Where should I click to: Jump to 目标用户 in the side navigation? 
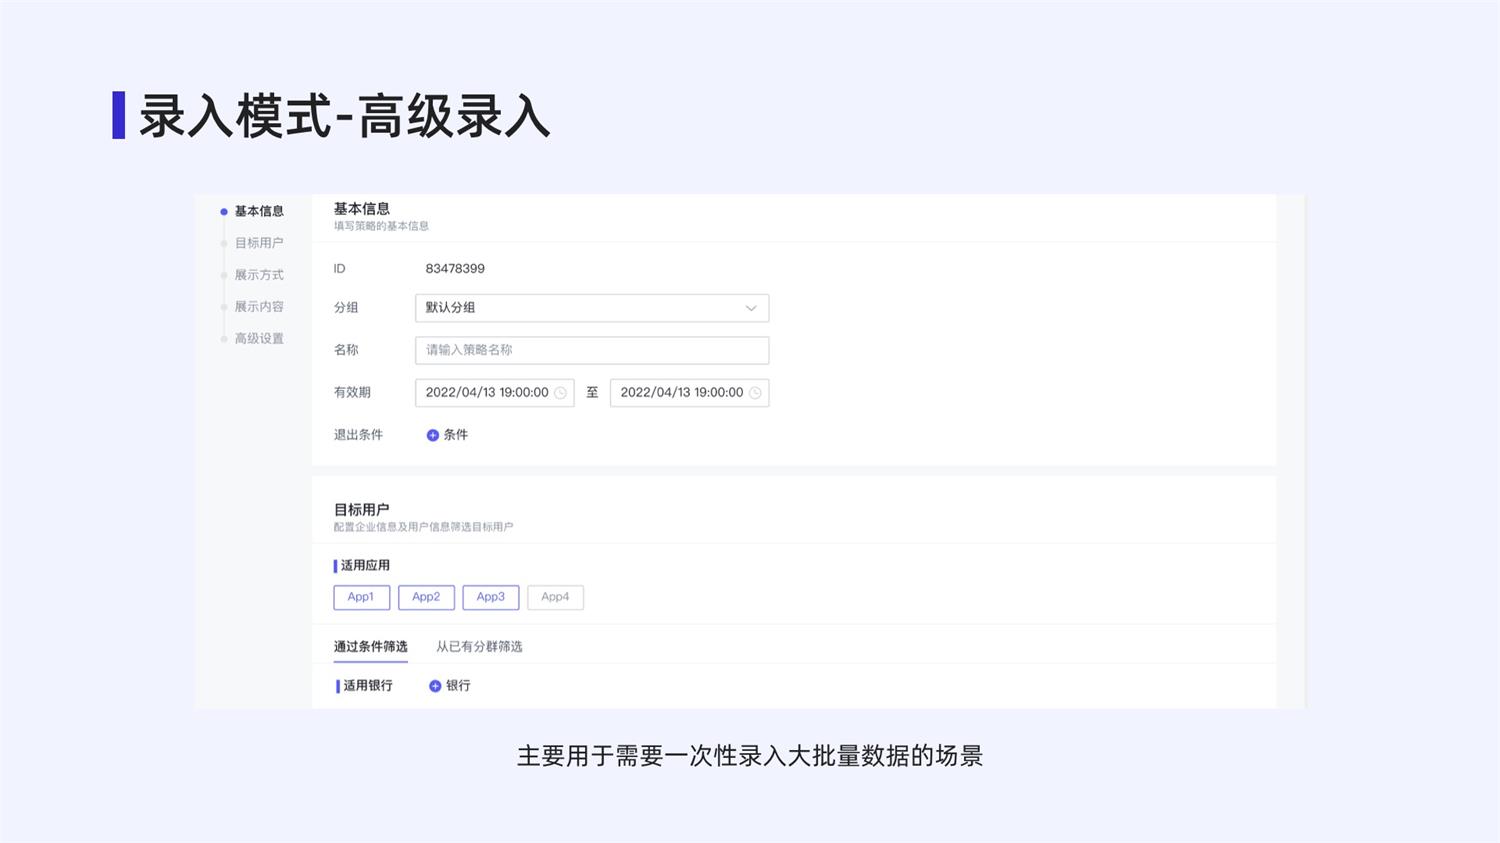(x=259, y=243)
